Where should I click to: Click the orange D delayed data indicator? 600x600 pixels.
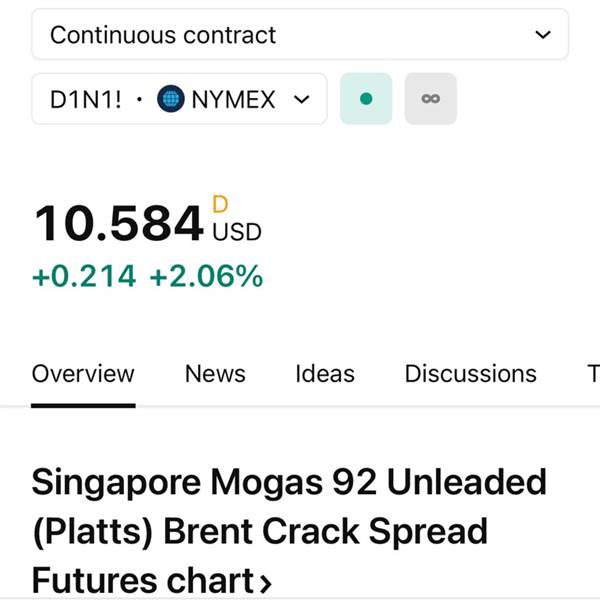click(x=220, y=204)
